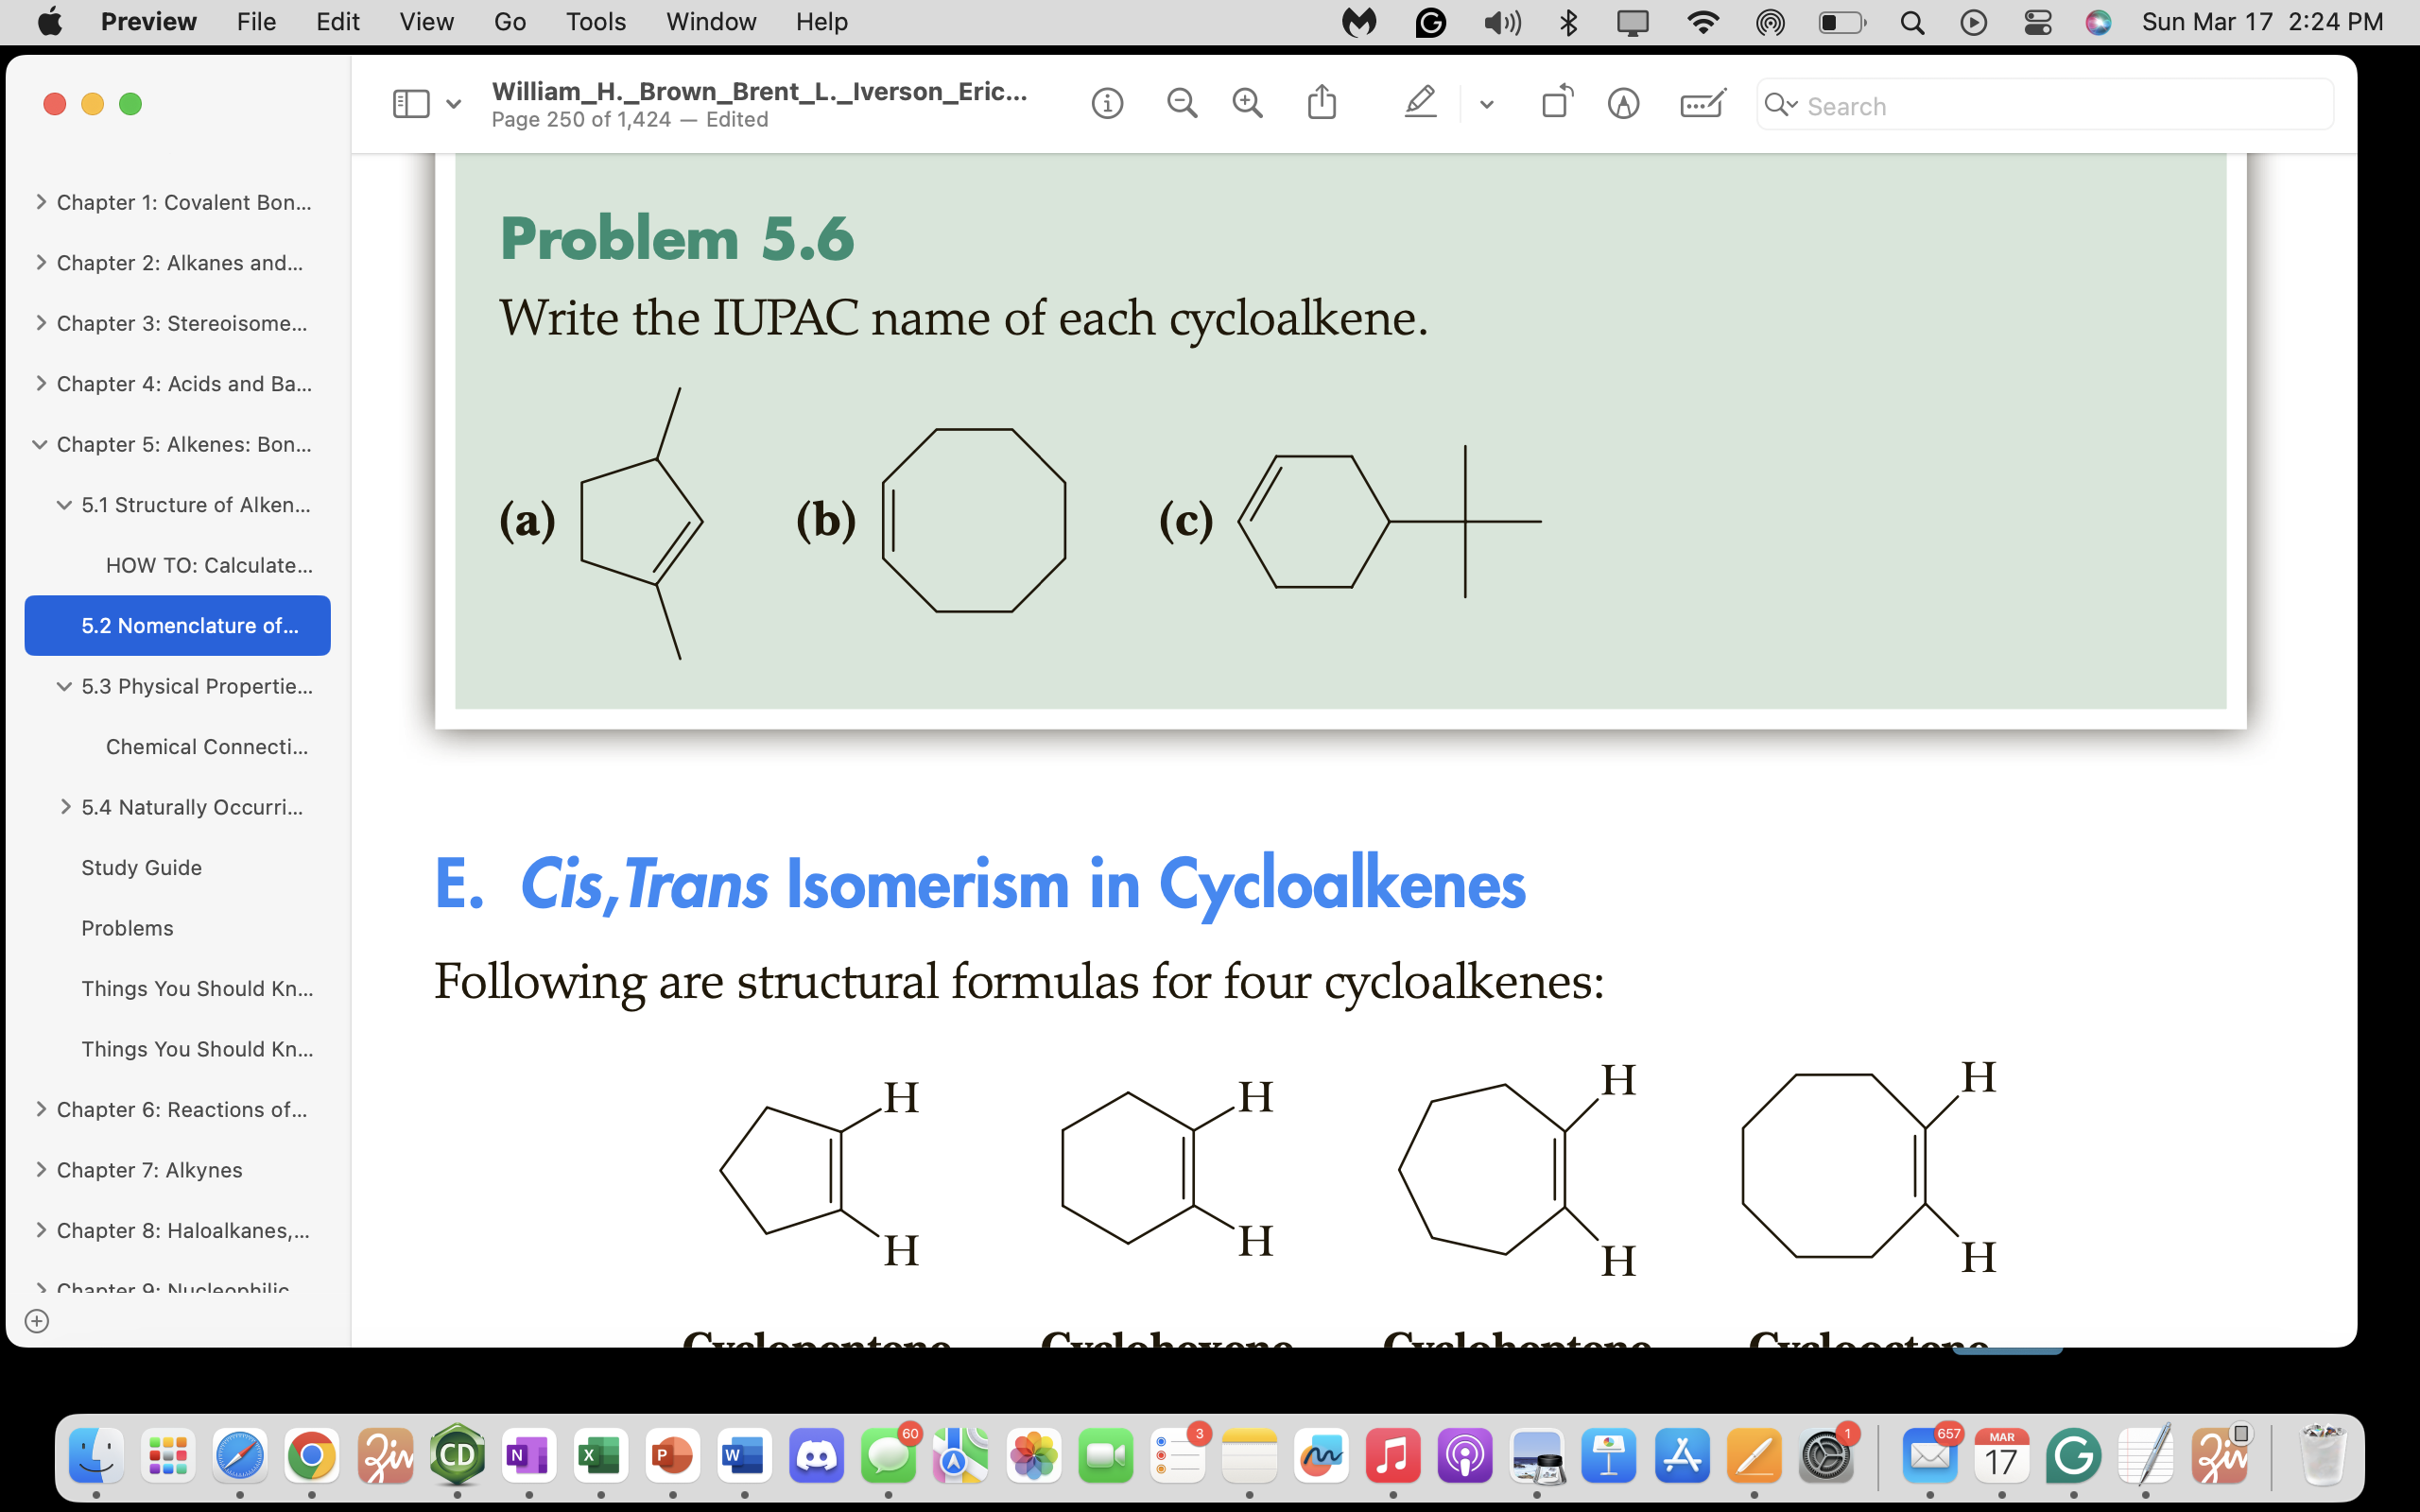Image resolution: width=2420 pixels, height=1512 pixels.
Task: Select the highlight pen tool
Action: (1420, 103)
